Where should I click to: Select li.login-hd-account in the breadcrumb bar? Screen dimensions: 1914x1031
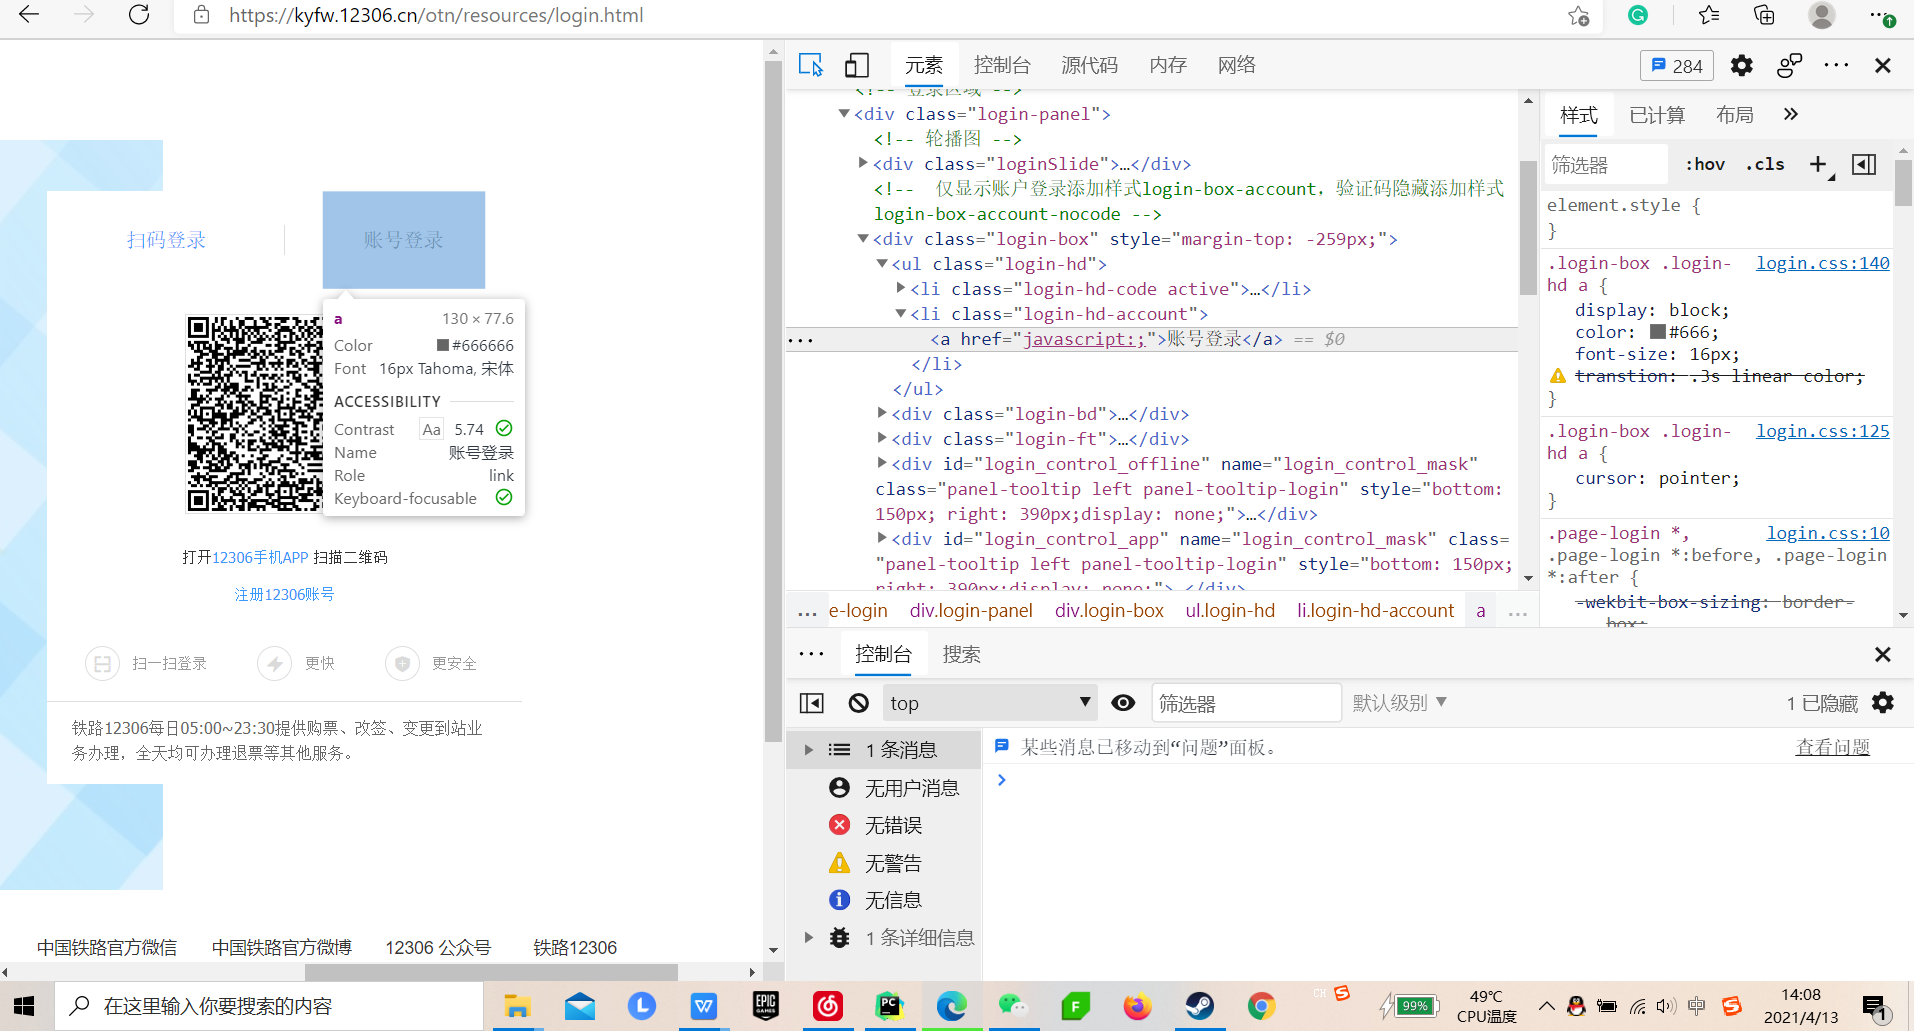1375,610
